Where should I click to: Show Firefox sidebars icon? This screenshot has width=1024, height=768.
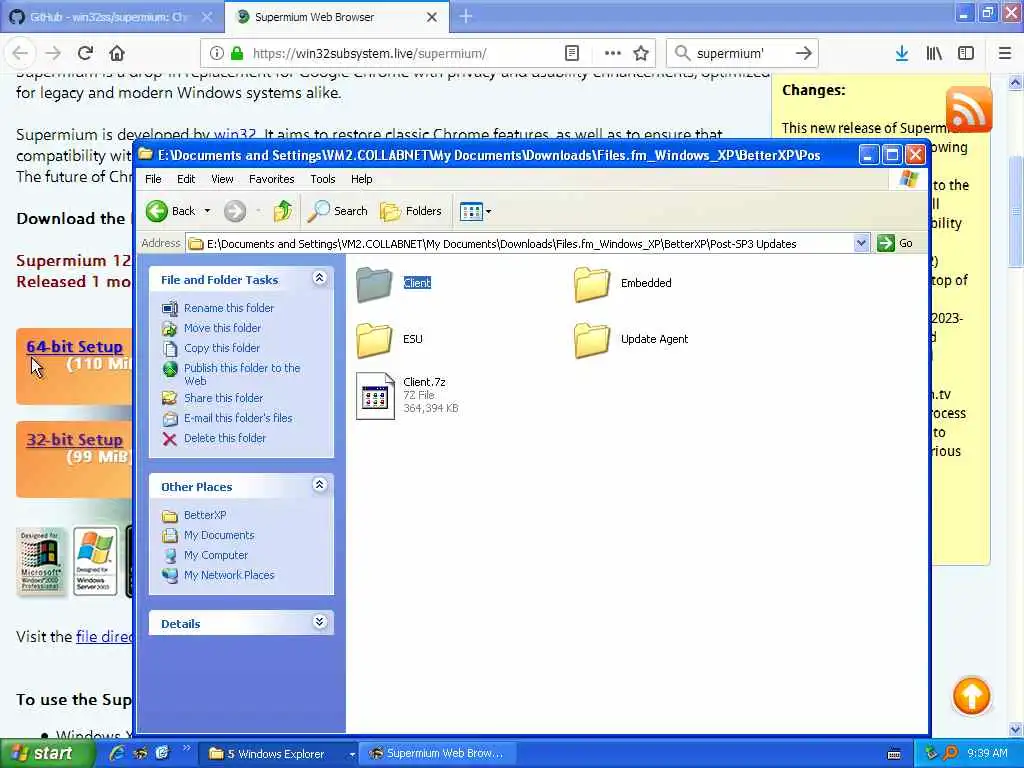(x=966, y=53)
